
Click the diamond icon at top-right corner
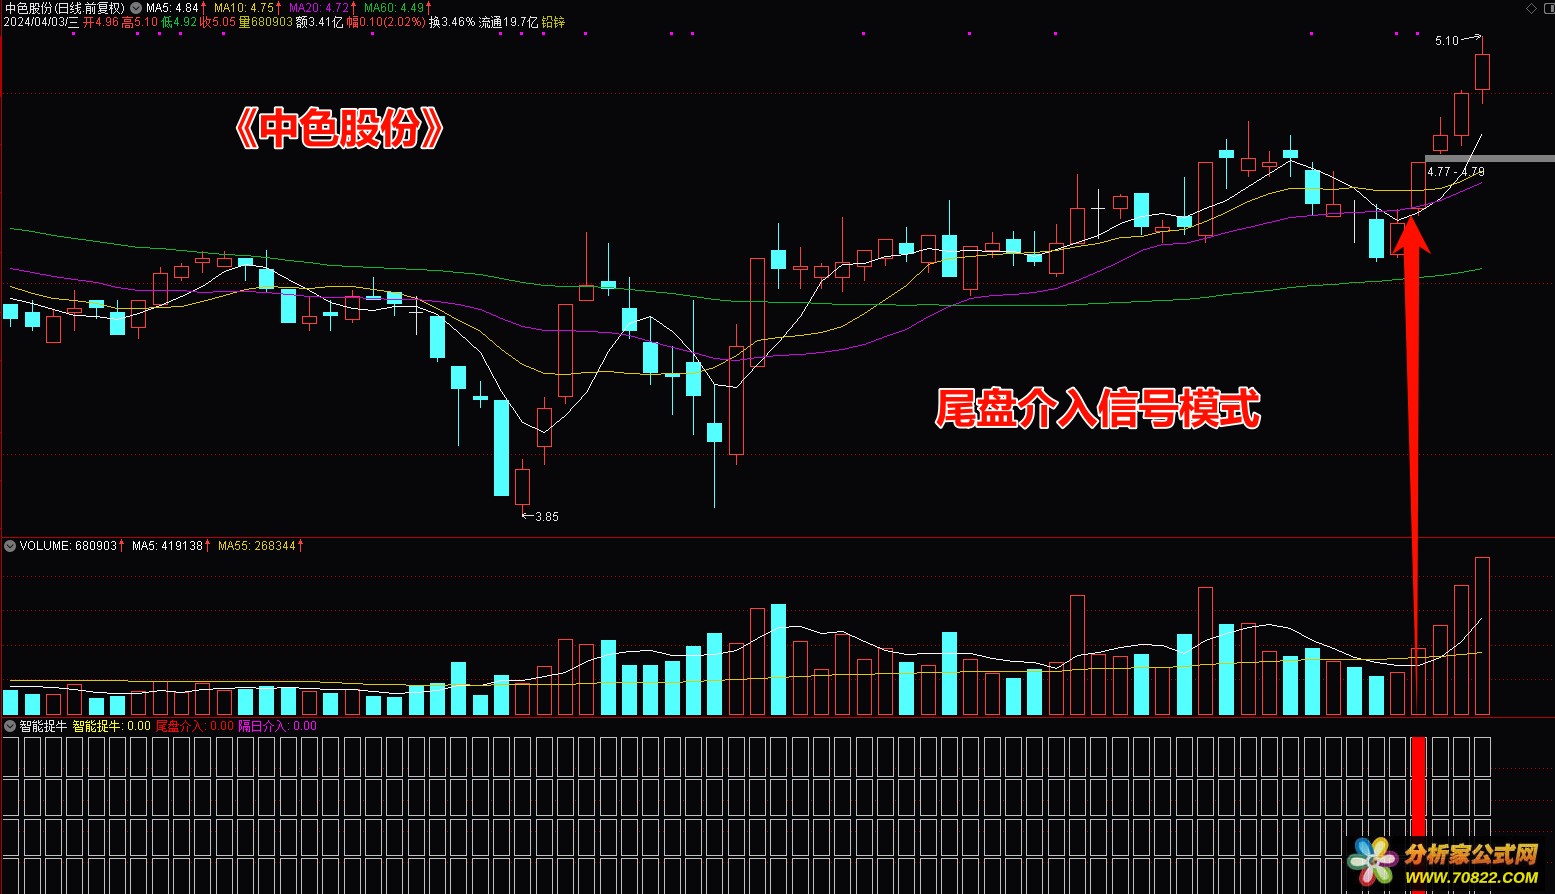point(1532,8)
